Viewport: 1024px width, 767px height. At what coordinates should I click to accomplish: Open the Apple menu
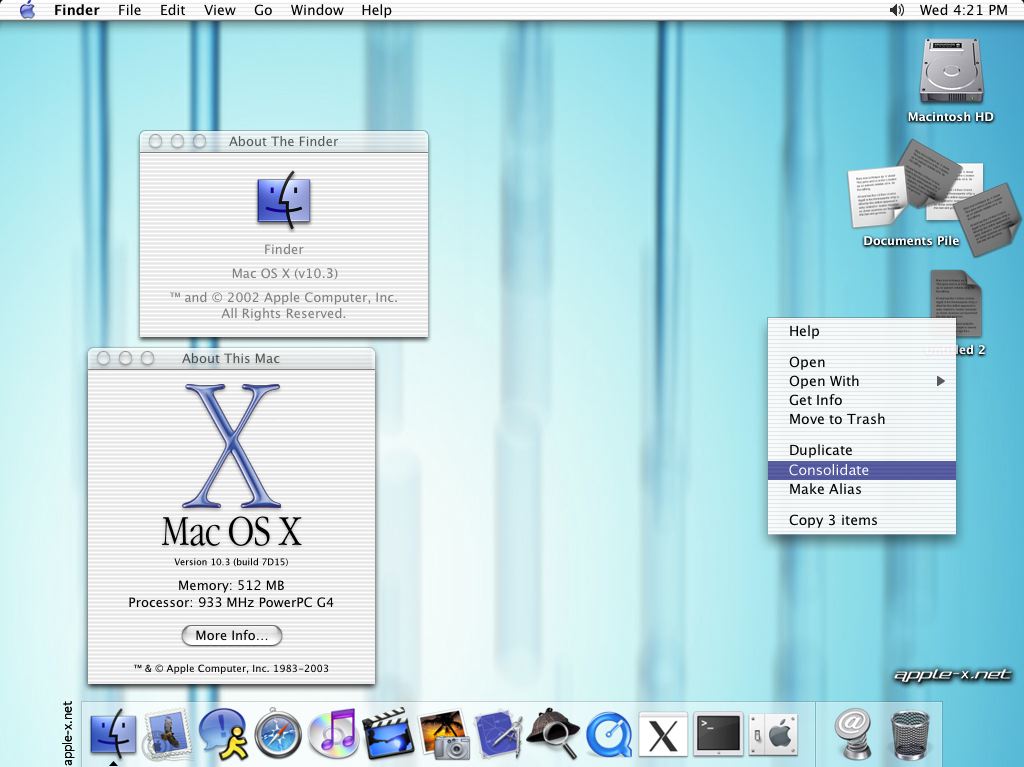pyautogui.click(x=27, y=10)
